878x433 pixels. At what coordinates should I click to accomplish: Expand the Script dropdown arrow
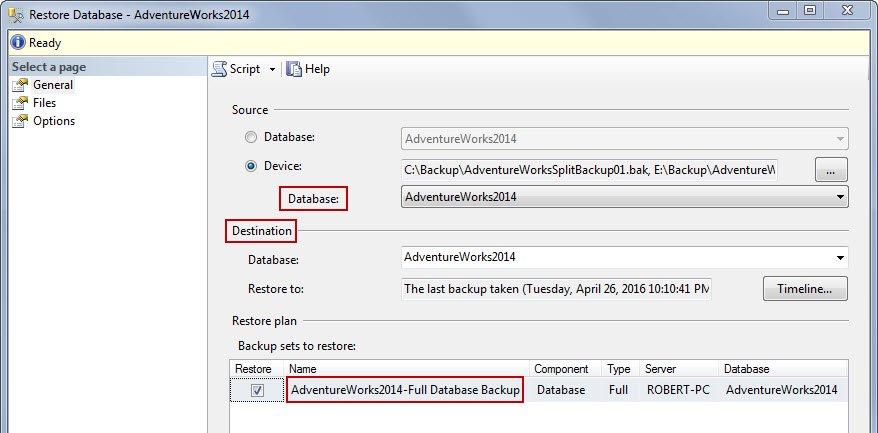coord(272,69)
